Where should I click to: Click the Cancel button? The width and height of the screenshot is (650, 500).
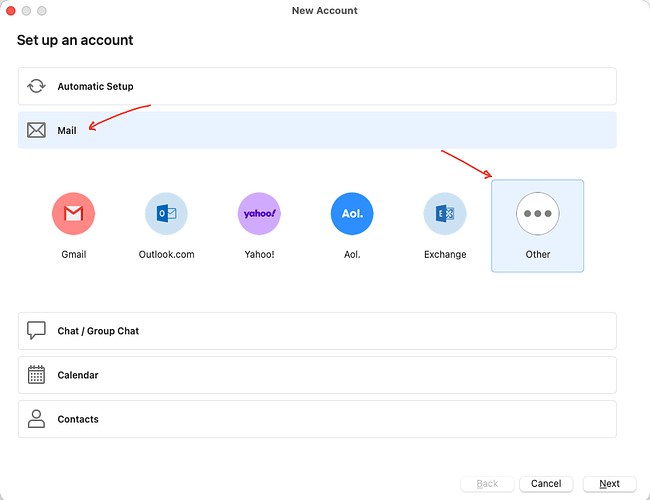[546, 484]
